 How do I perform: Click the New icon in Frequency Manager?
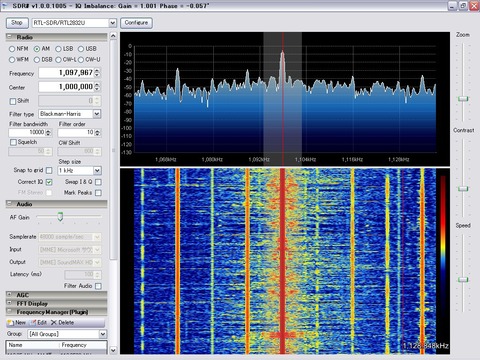click(x=11, y=323)
